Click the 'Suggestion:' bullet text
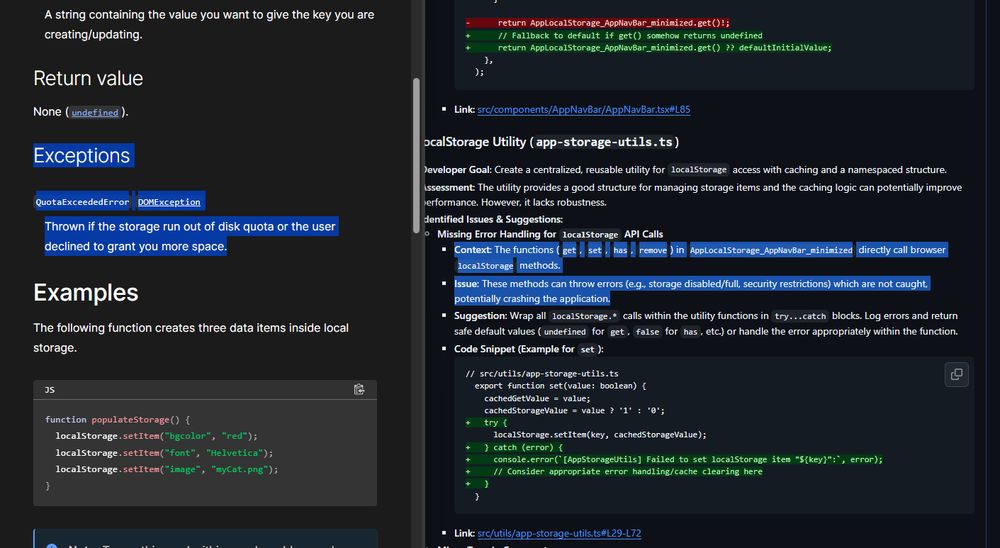This screenshot has height=548, width=1000. tap(706, 323)
